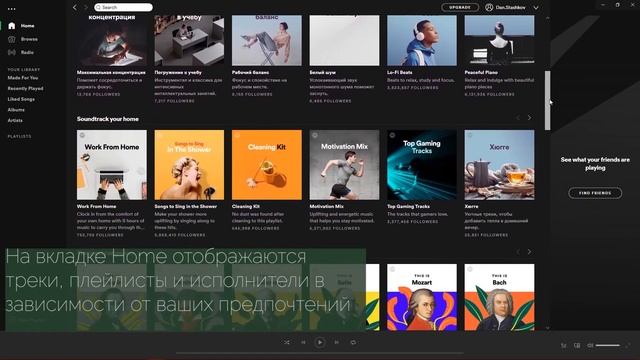Open the Белый шум playlist cover
Image resolution: width=640 pixels, height=360 pixels.
[x=344, y=40]
